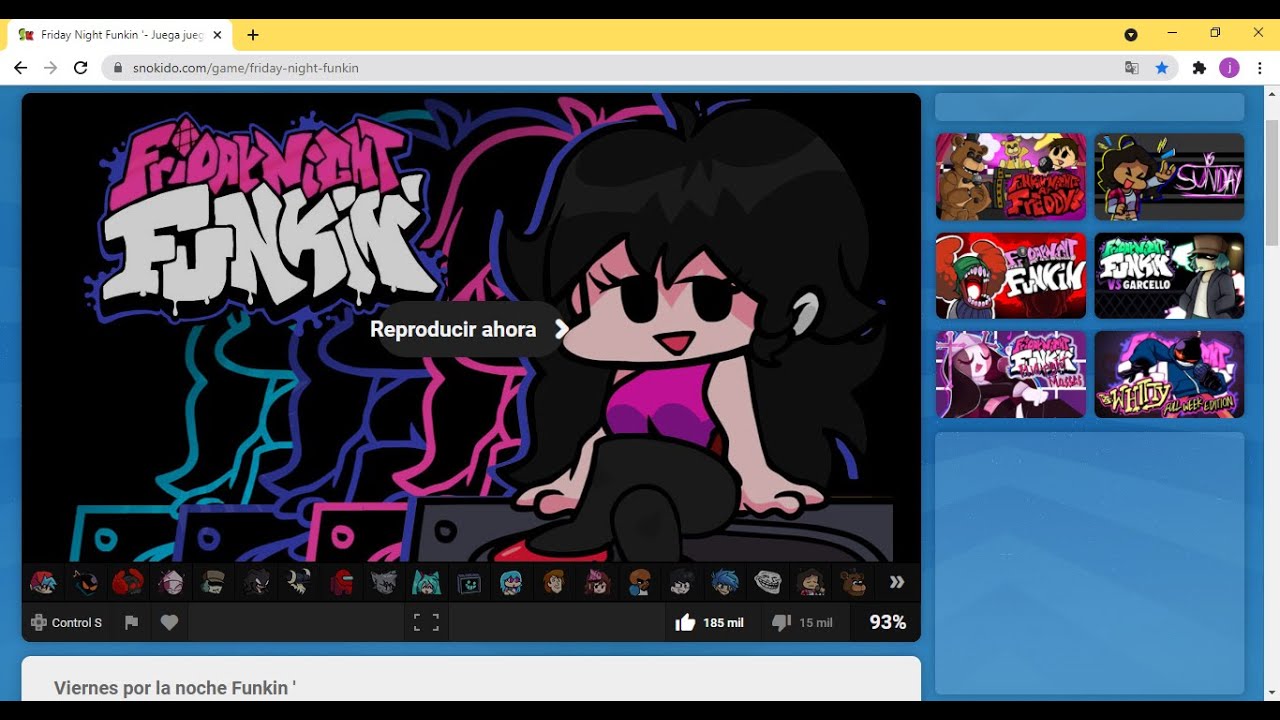Screen dimensions: 1280x720
Task: Open the tab search dropdown arrow
Action: click(1131, 34)
